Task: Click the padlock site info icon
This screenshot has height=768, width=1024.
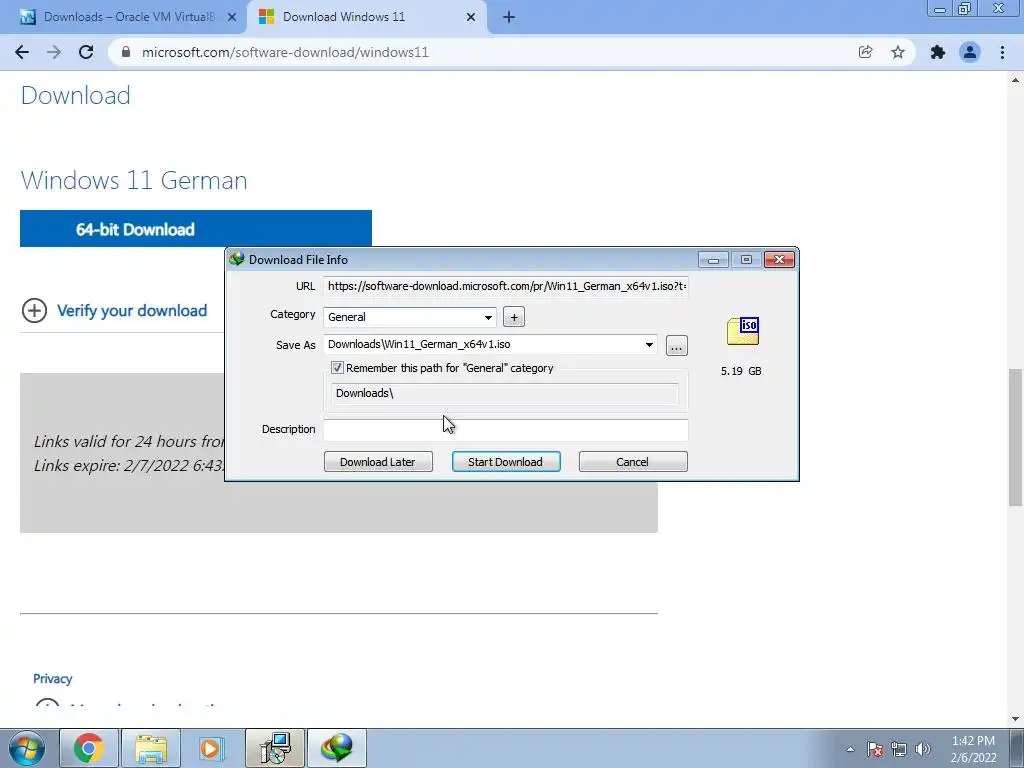Action: 126,52
